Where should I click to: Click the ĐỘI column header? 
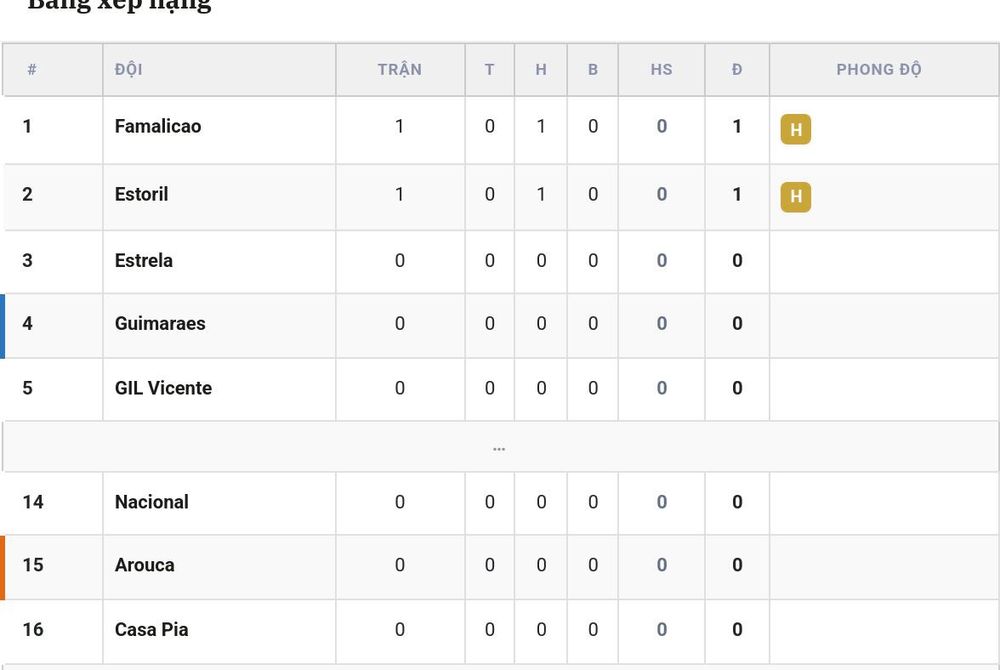coord(128,69)
